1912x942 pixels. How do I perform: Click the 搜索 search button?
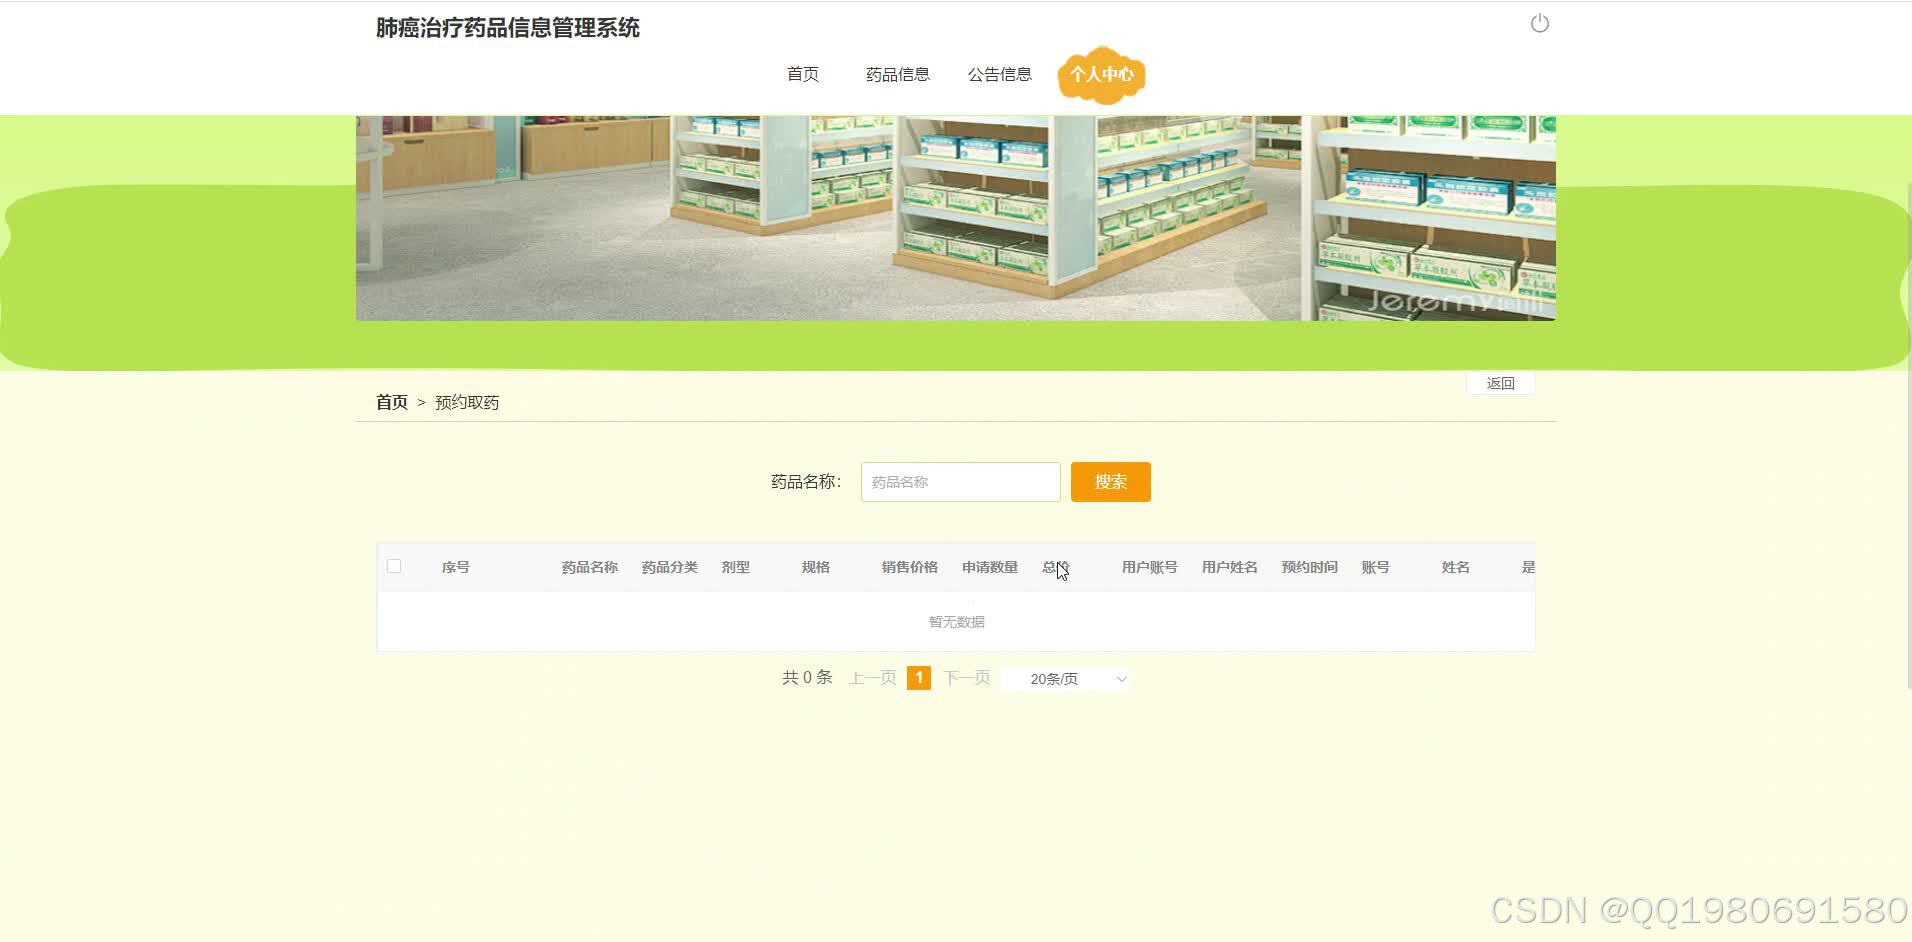coord(1110,481)
